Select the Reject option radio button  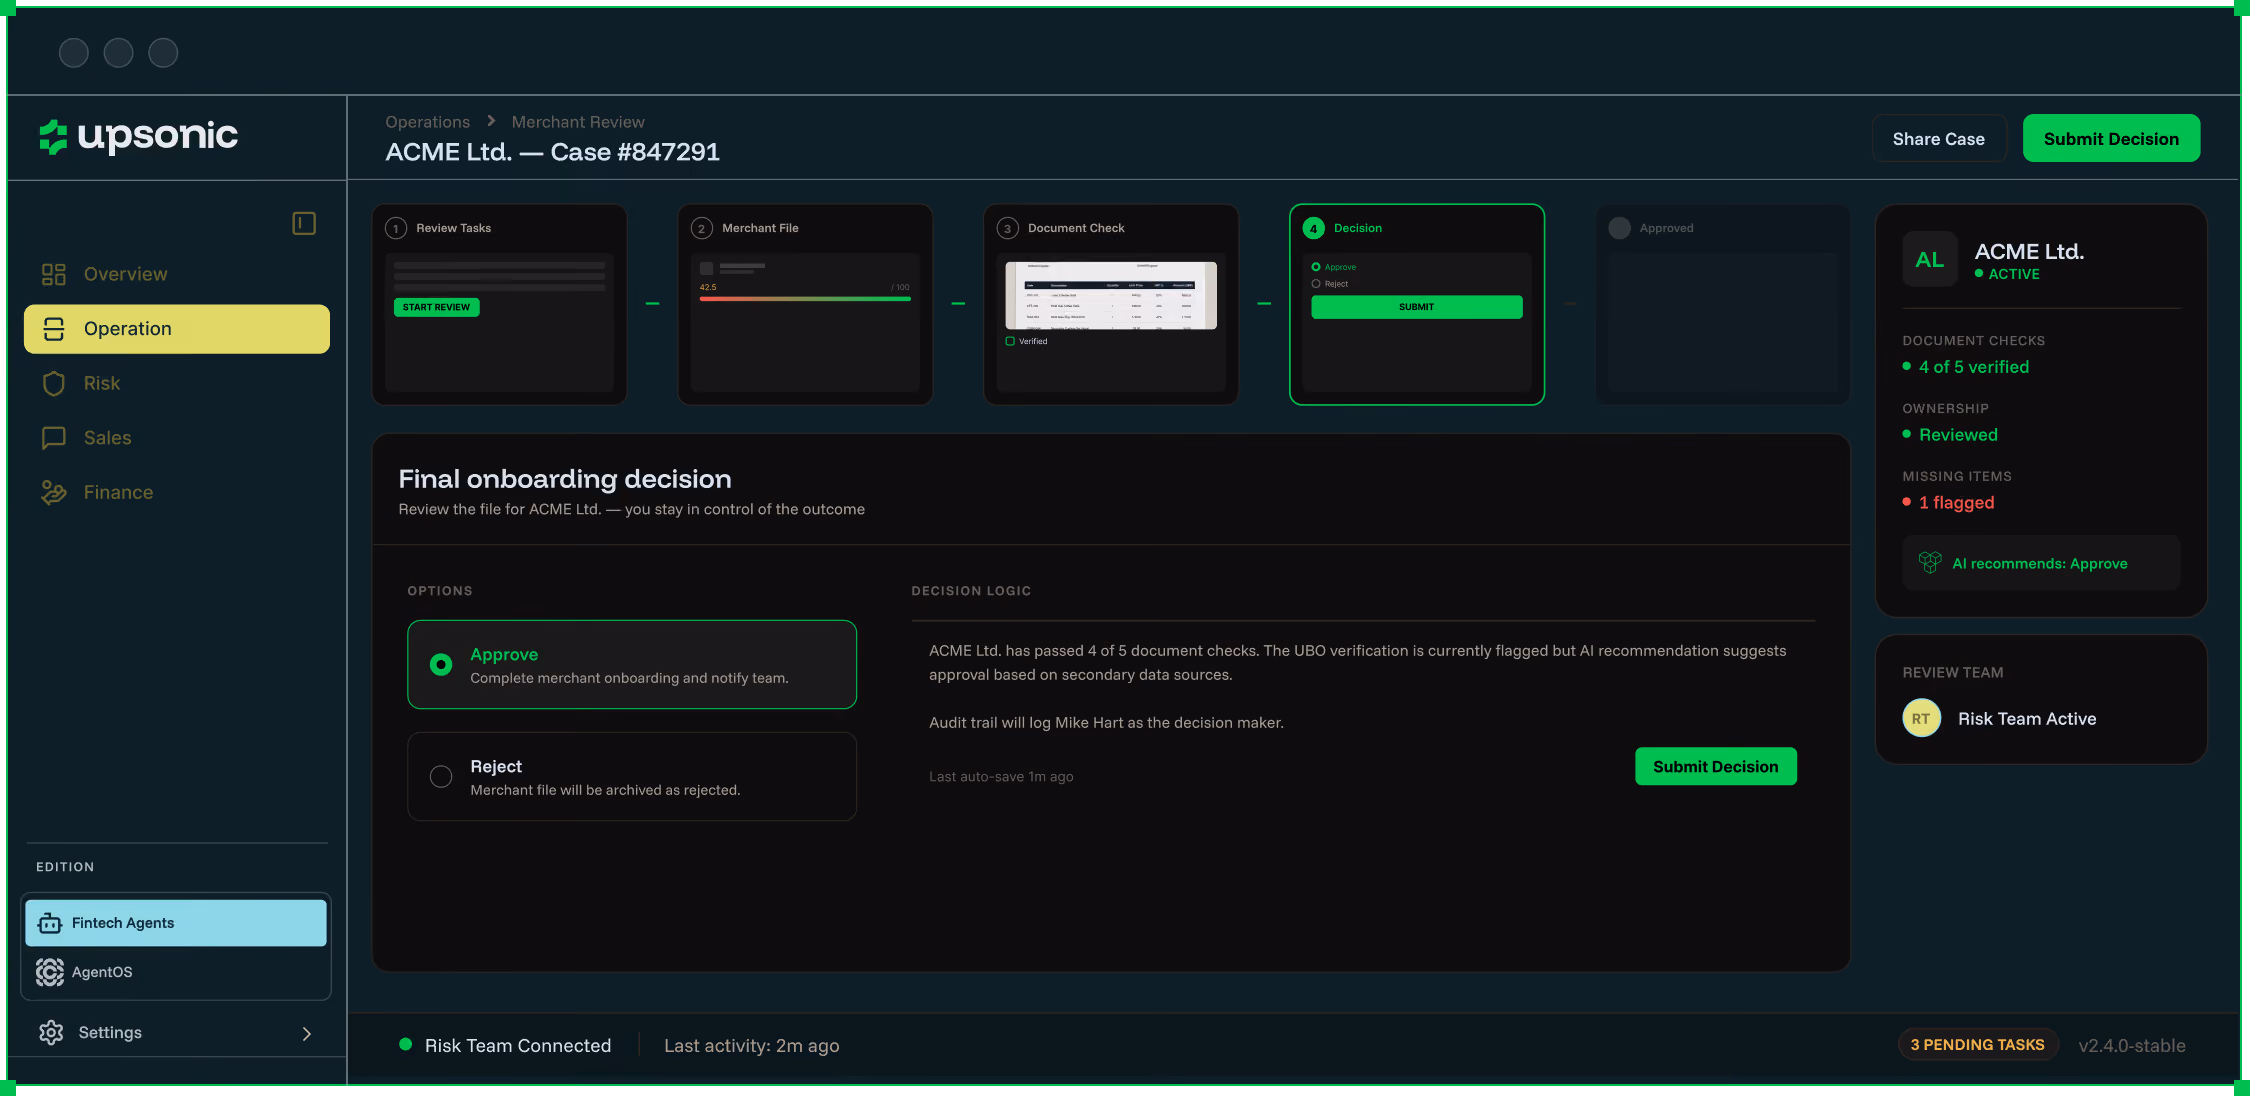441,776
